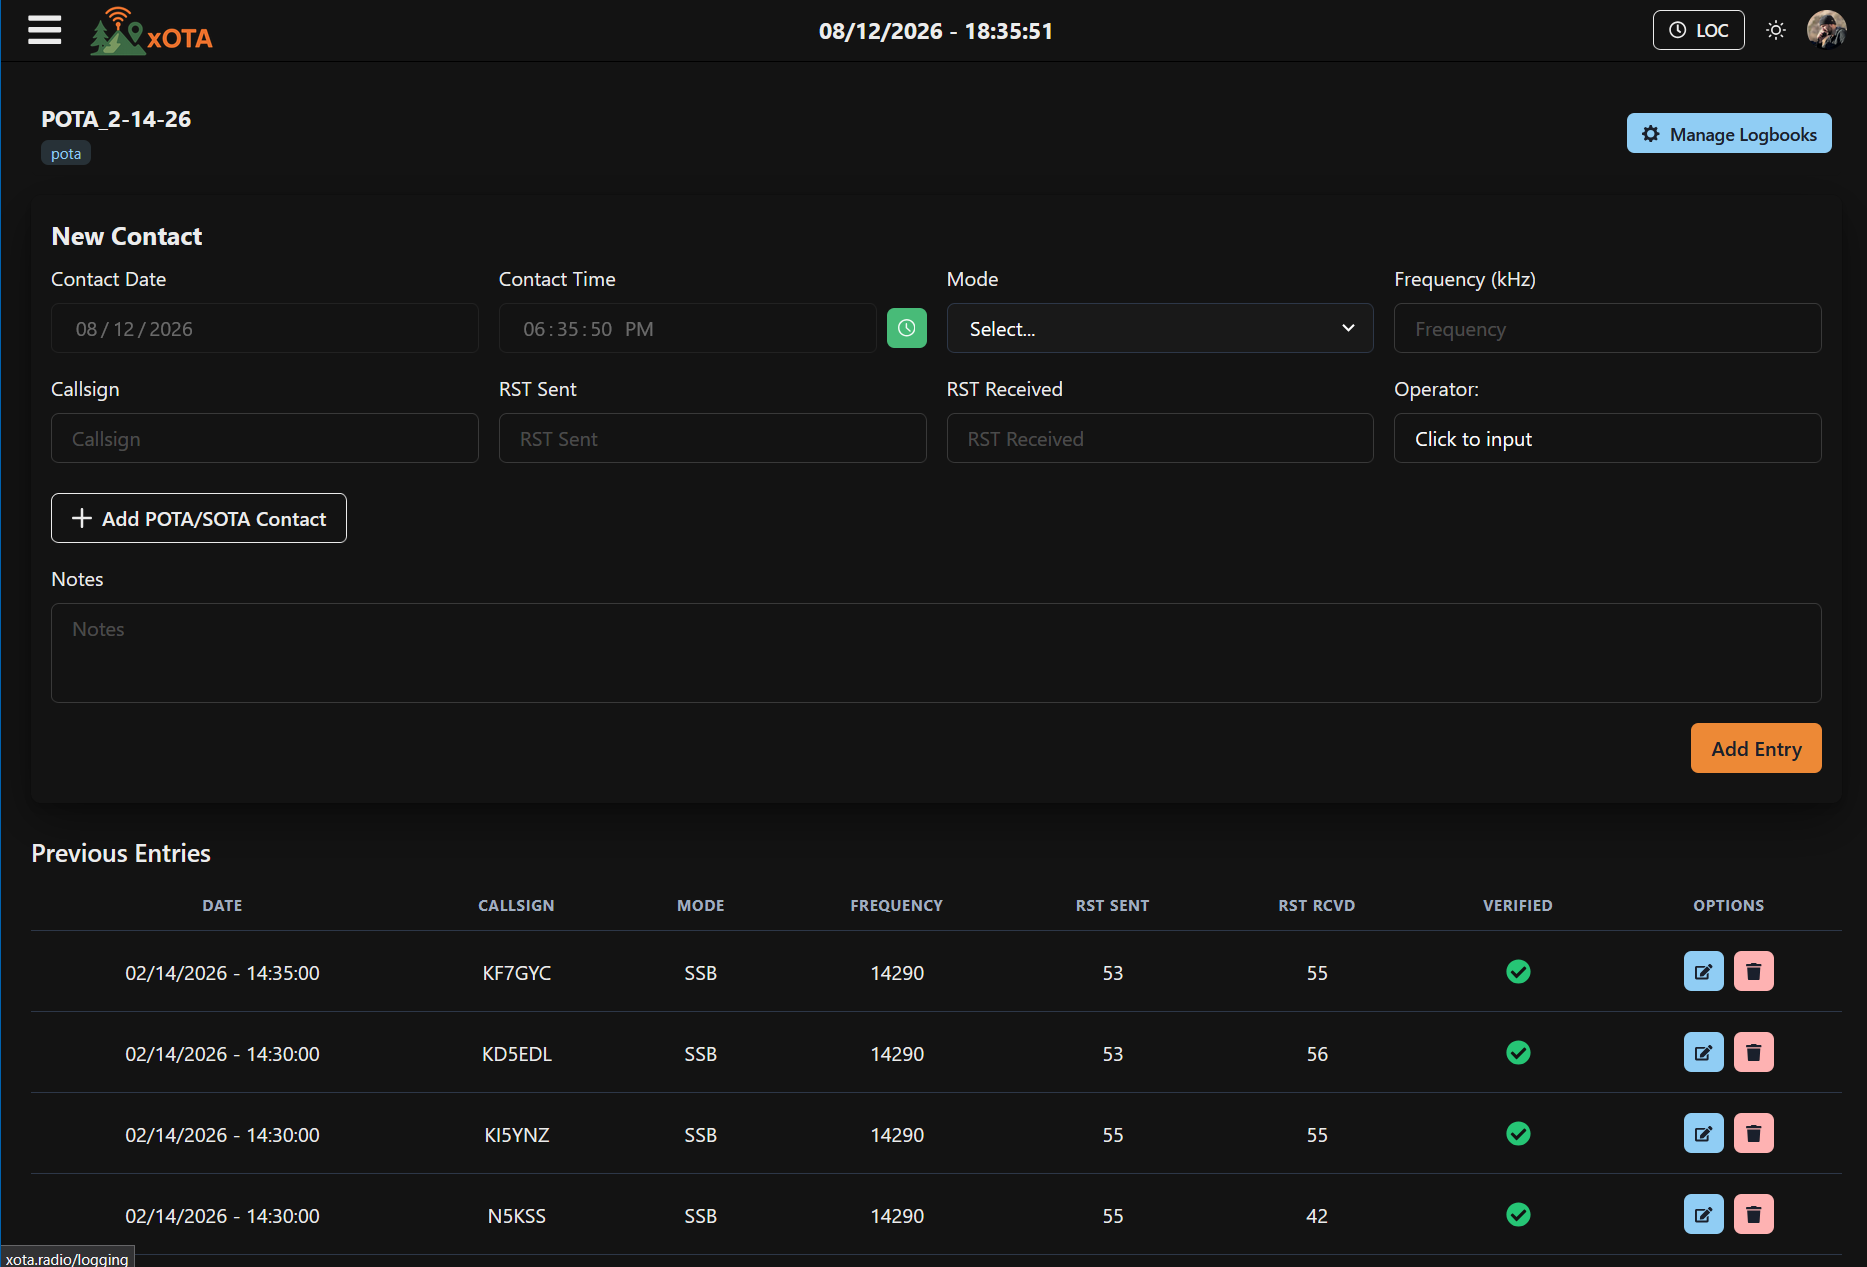This screenshot has height=1267, width=1867.
Task: Click the pota tag badge
Action: tap(66, 153)
